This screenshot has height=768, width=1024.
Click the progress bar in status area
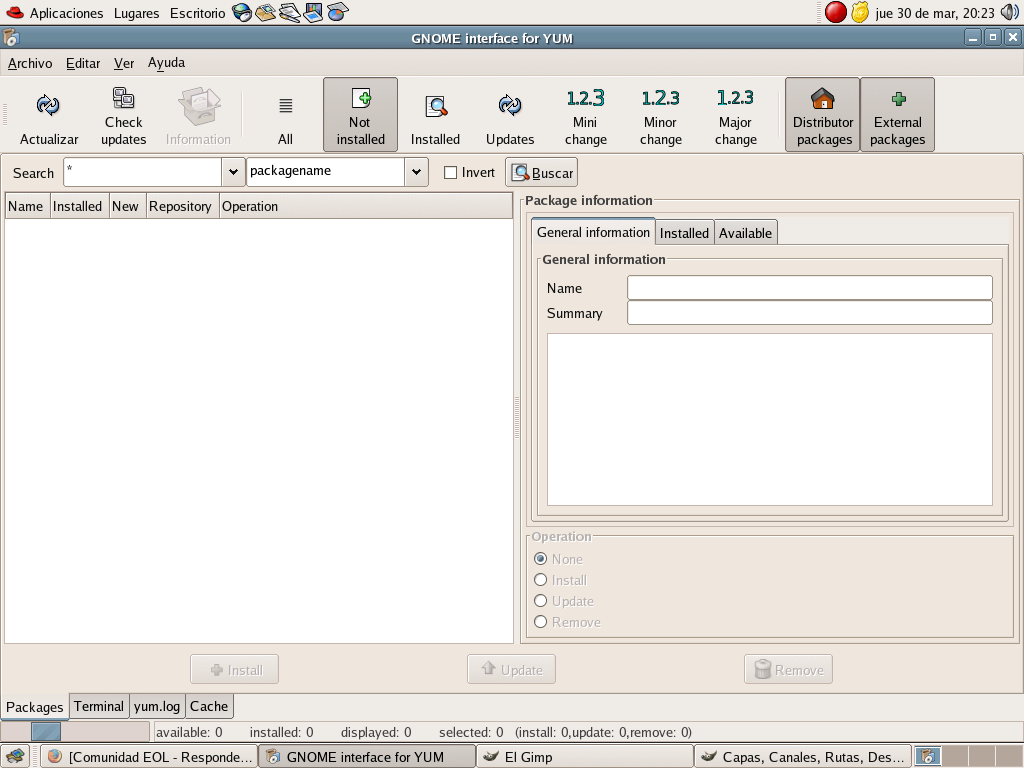[x=76, y=731]
